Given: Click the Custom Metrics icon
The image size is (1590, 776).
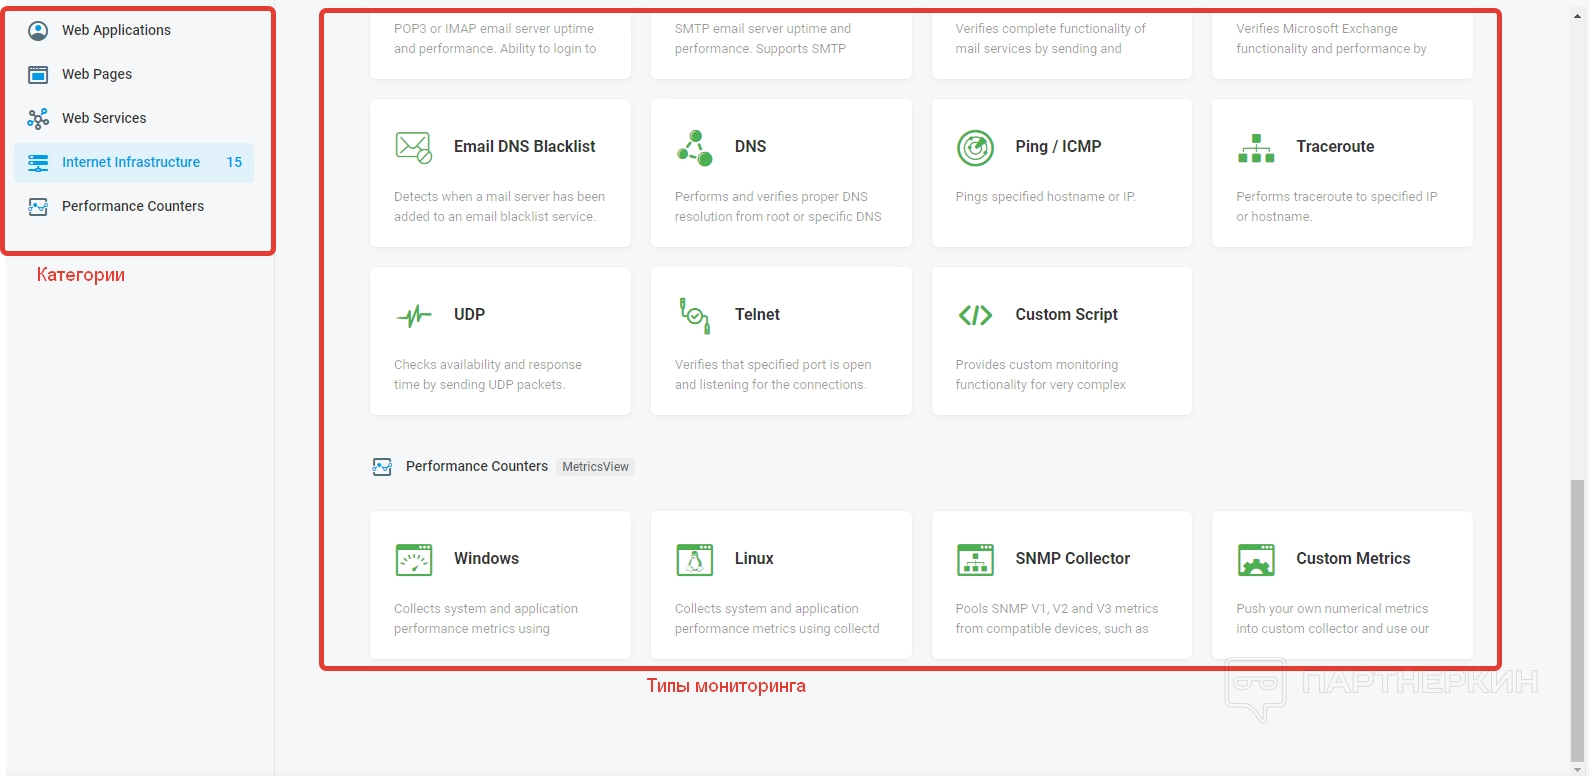Looking at the screenshot, I should (x=1256, y=560).
